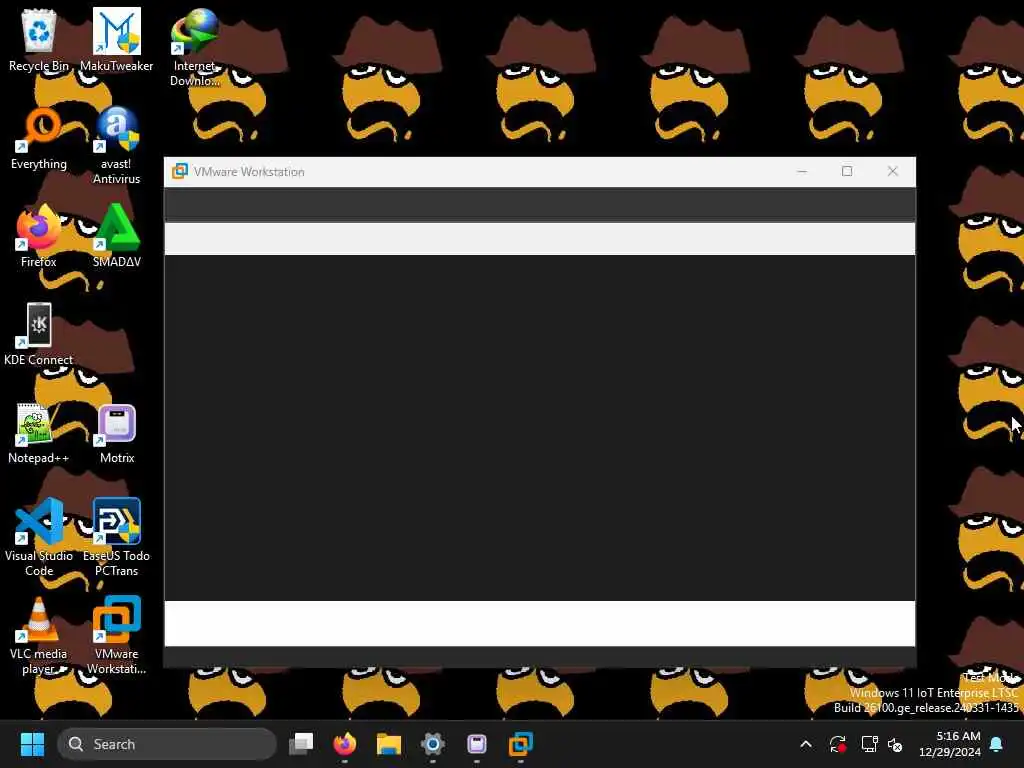This screenshot has height=768, width=1024.
Task: Launch Motrix from the desktop
Action: pyautogui.click(x=117, y=432)
